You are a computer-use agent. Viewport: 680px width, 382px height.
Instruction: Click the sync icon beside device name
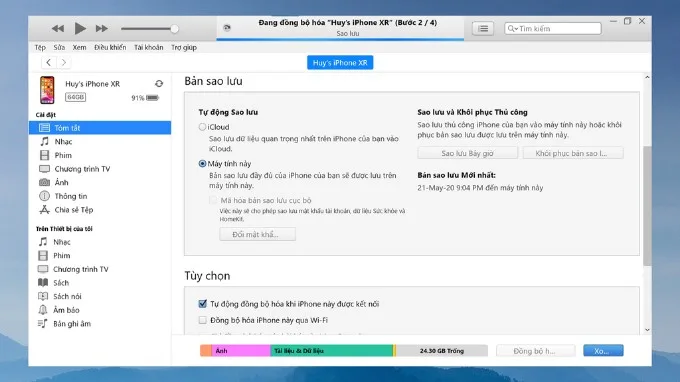(x=159, y=84)
